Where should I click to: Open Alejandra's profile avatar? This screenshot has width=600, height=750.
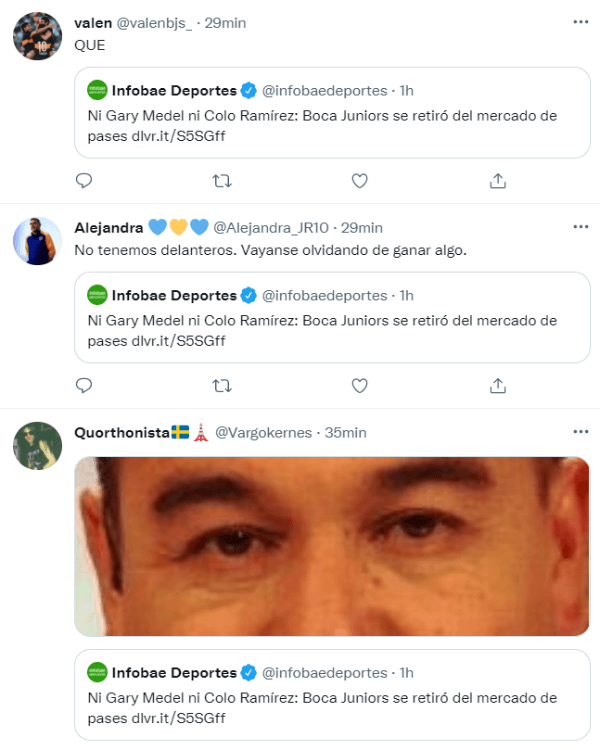[38, 242]
